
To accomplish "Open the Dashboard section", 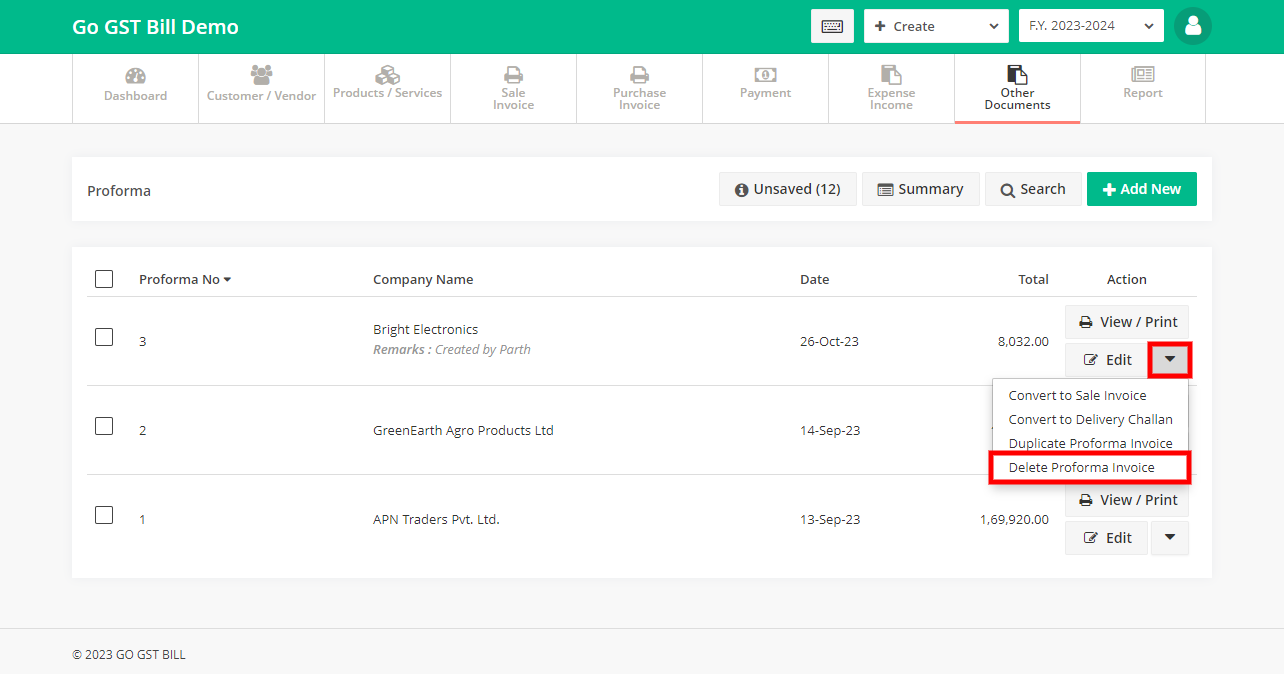I will [135, 88].
